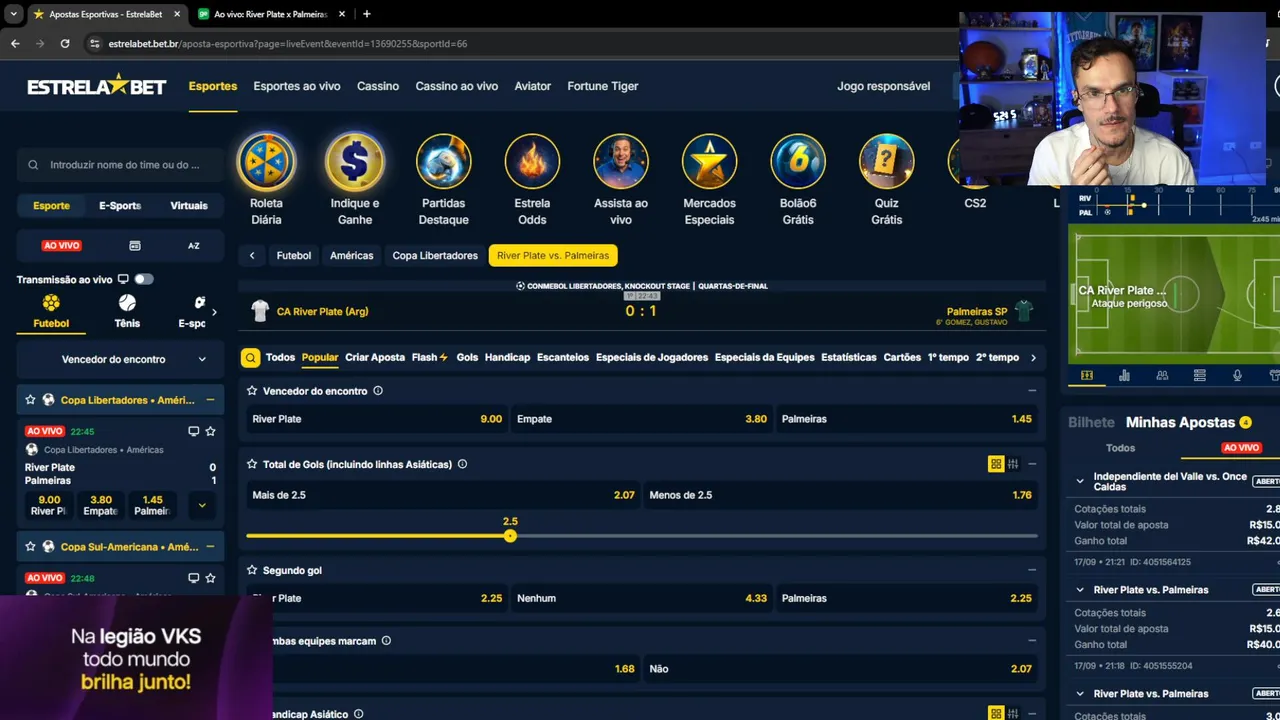Switch Total de Gols to slider view icon
The width and height of the screenshot is (1280, 720).
1013,464
